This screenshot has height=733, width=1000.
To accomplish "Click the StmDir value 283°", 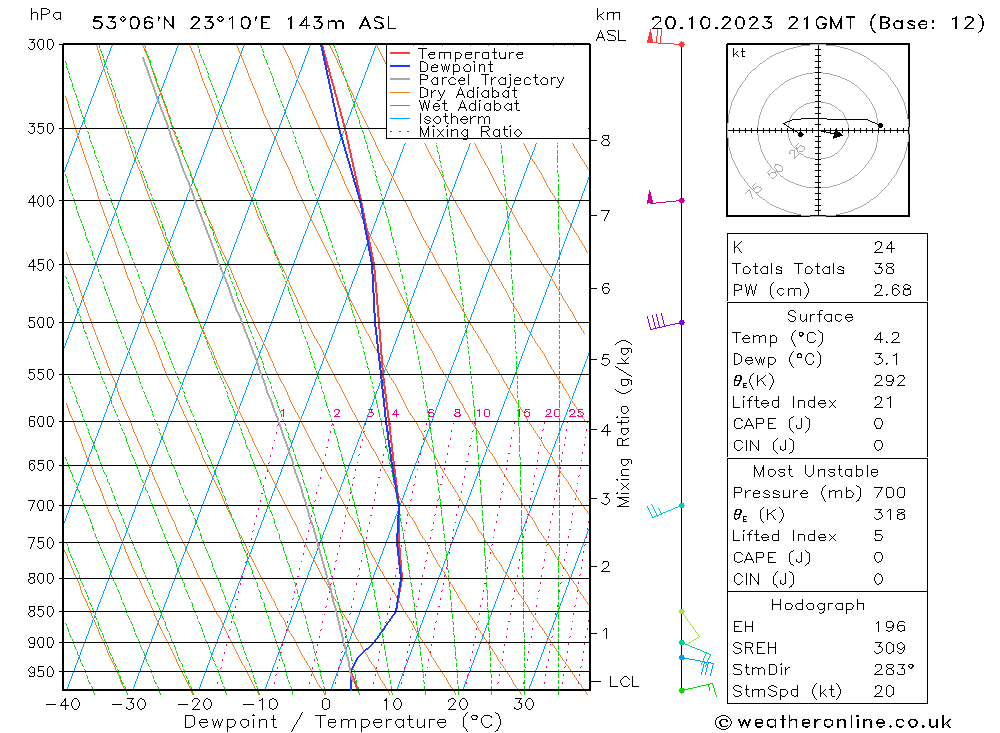I will point(894,670).
